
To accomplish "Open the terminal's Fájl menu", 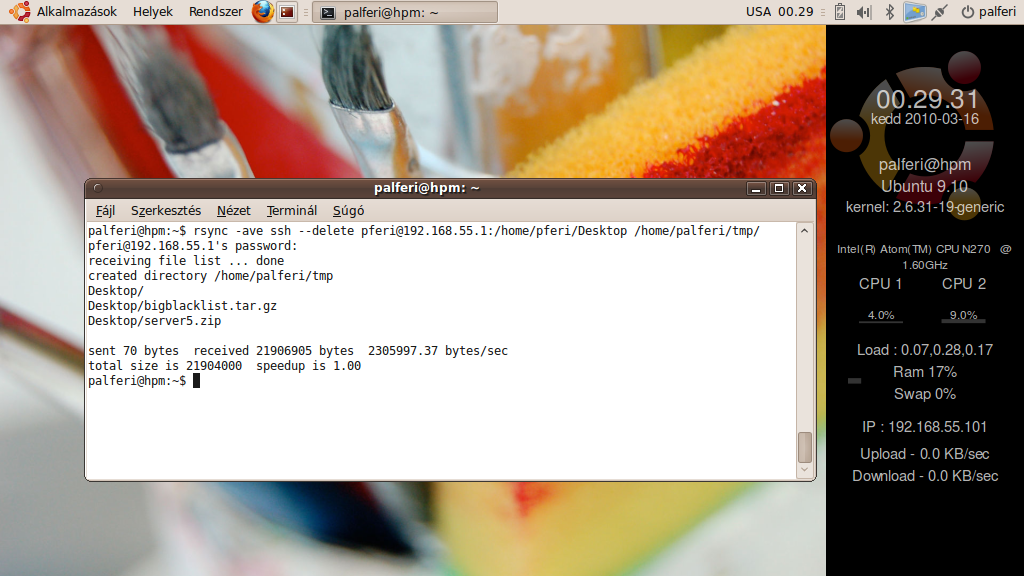I will (x=105, y=211).
